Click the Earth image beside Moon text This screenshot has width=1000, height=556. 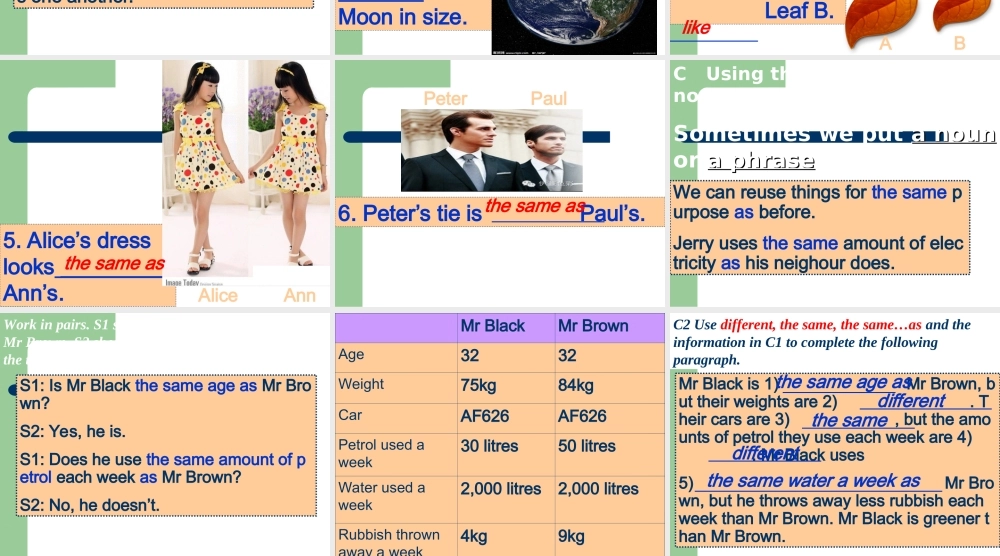click(x=574, y=26)
